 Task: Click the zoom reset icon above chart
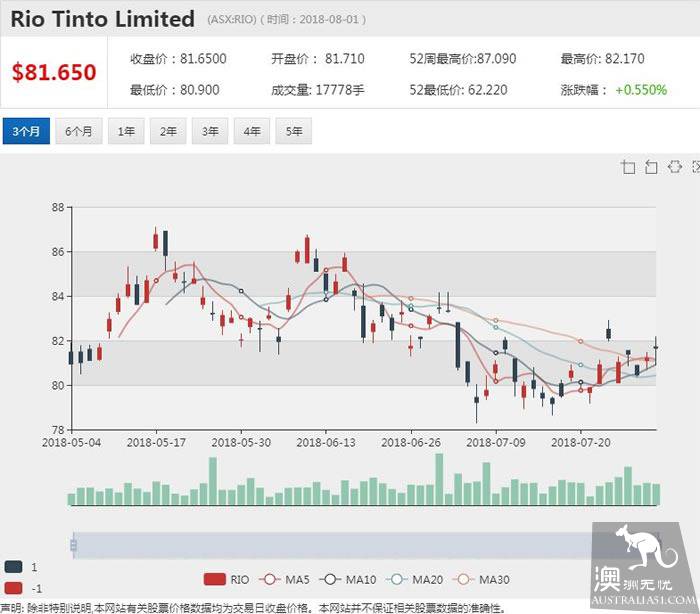651,167
